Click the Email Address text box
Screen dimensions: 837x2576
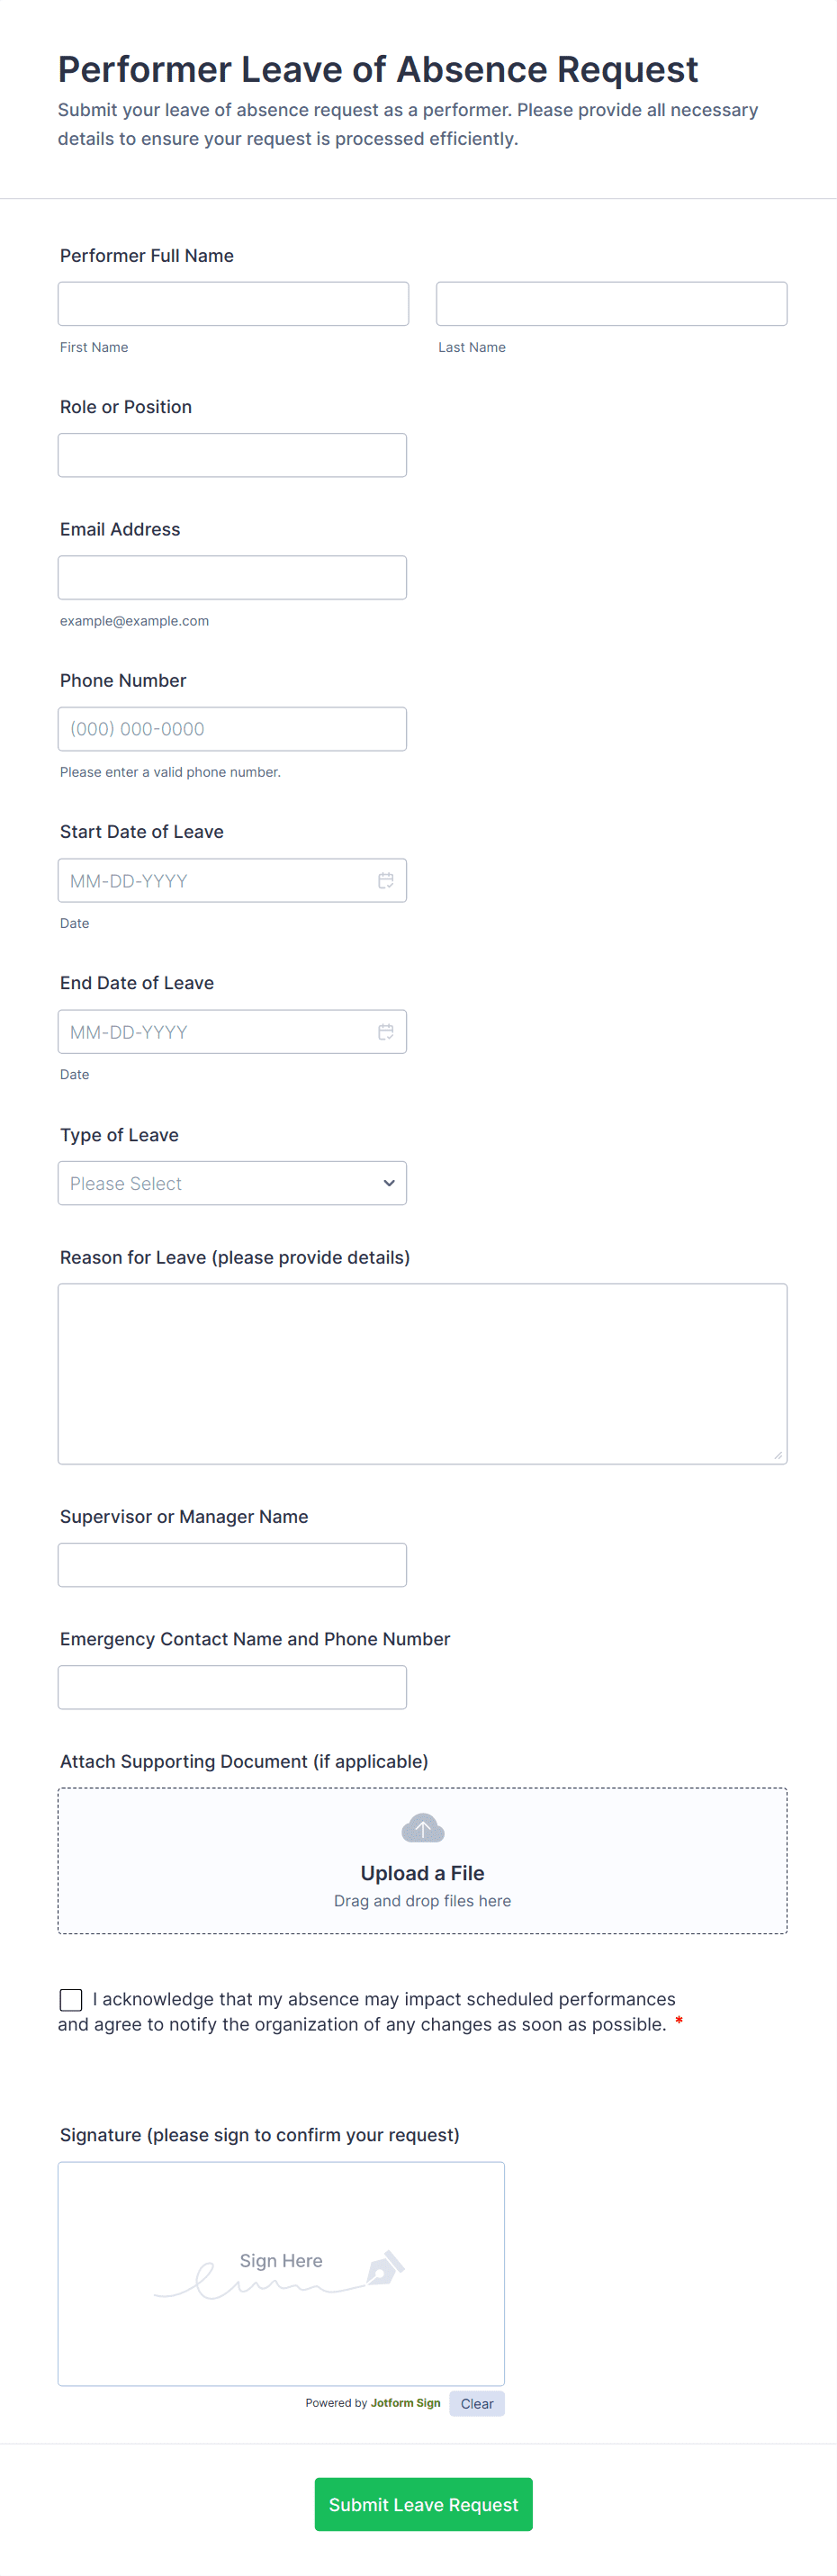pyautogui.click(x=232, y=578)
